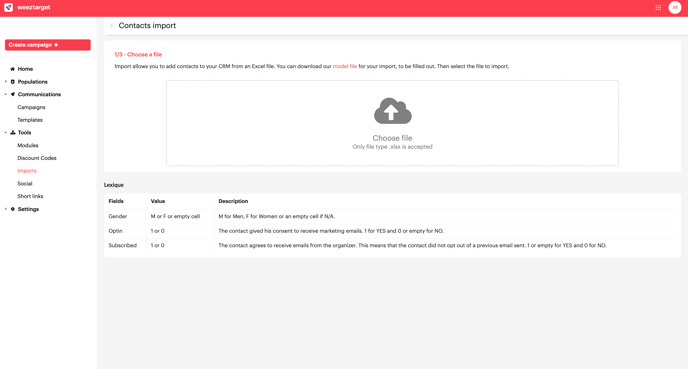This screenshot has height=369, width=688.
Task: Click the Choose file text
Action: (x=392, y=138)
